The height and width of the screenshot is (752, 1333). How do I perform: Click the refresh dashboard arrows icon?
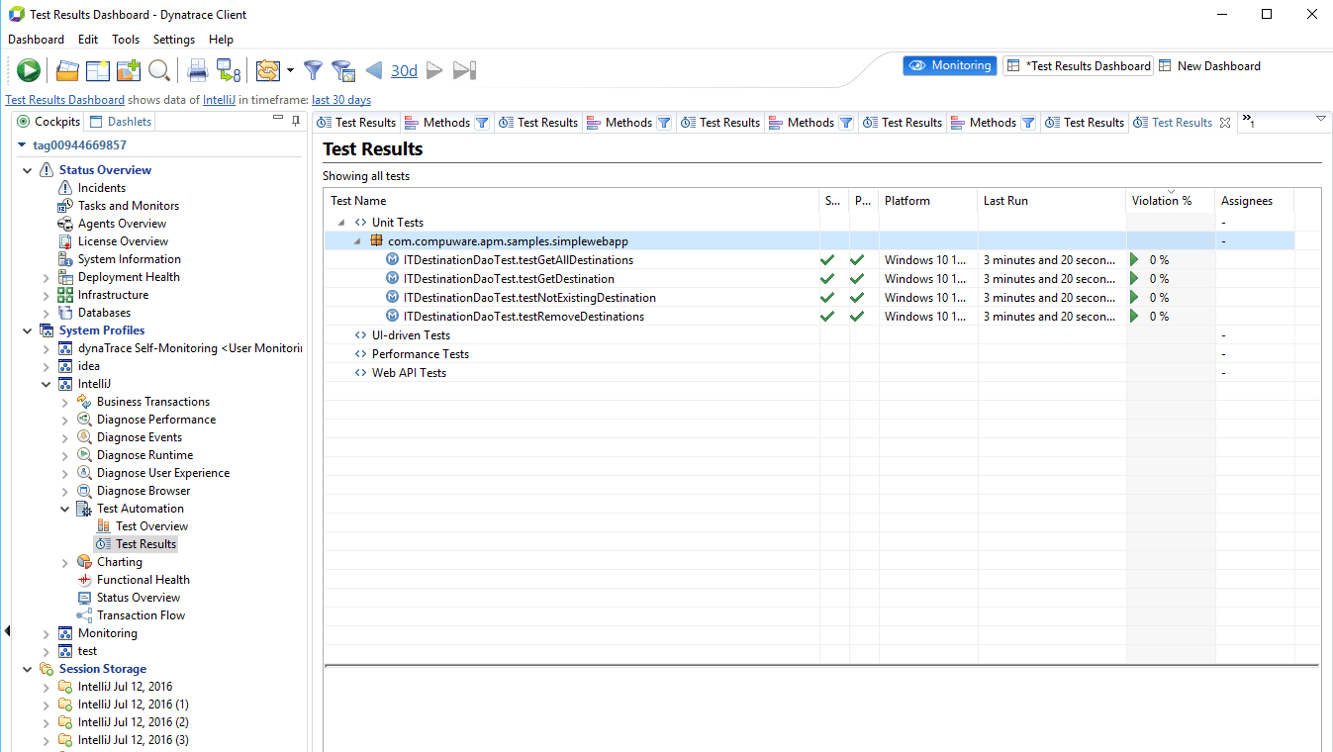pos(267,70)
